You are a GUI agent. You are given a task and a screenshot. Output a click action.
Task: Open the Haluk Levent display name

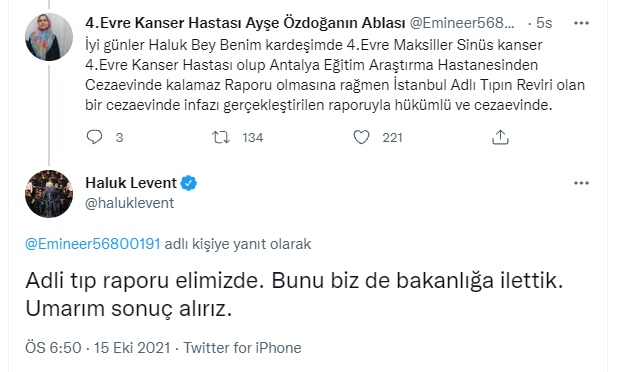pos(131,183)
